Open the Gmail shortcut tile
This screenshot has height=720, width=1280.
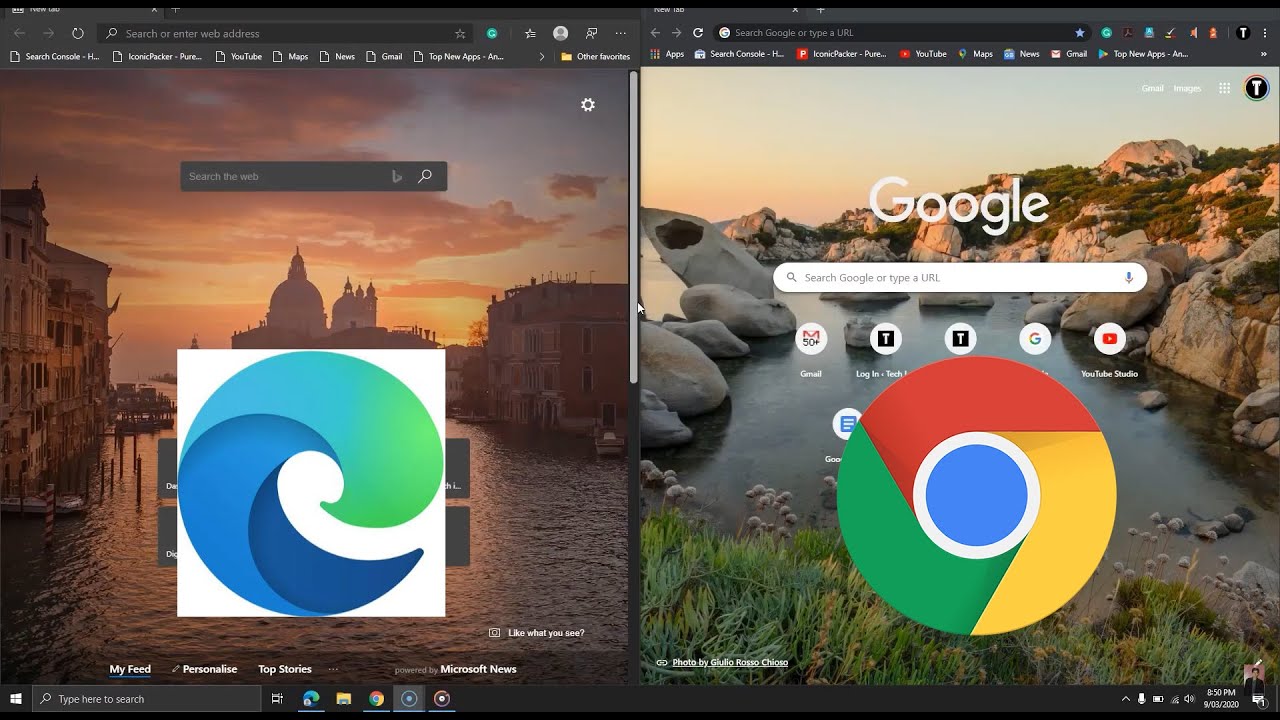click(x=811, y=350)
